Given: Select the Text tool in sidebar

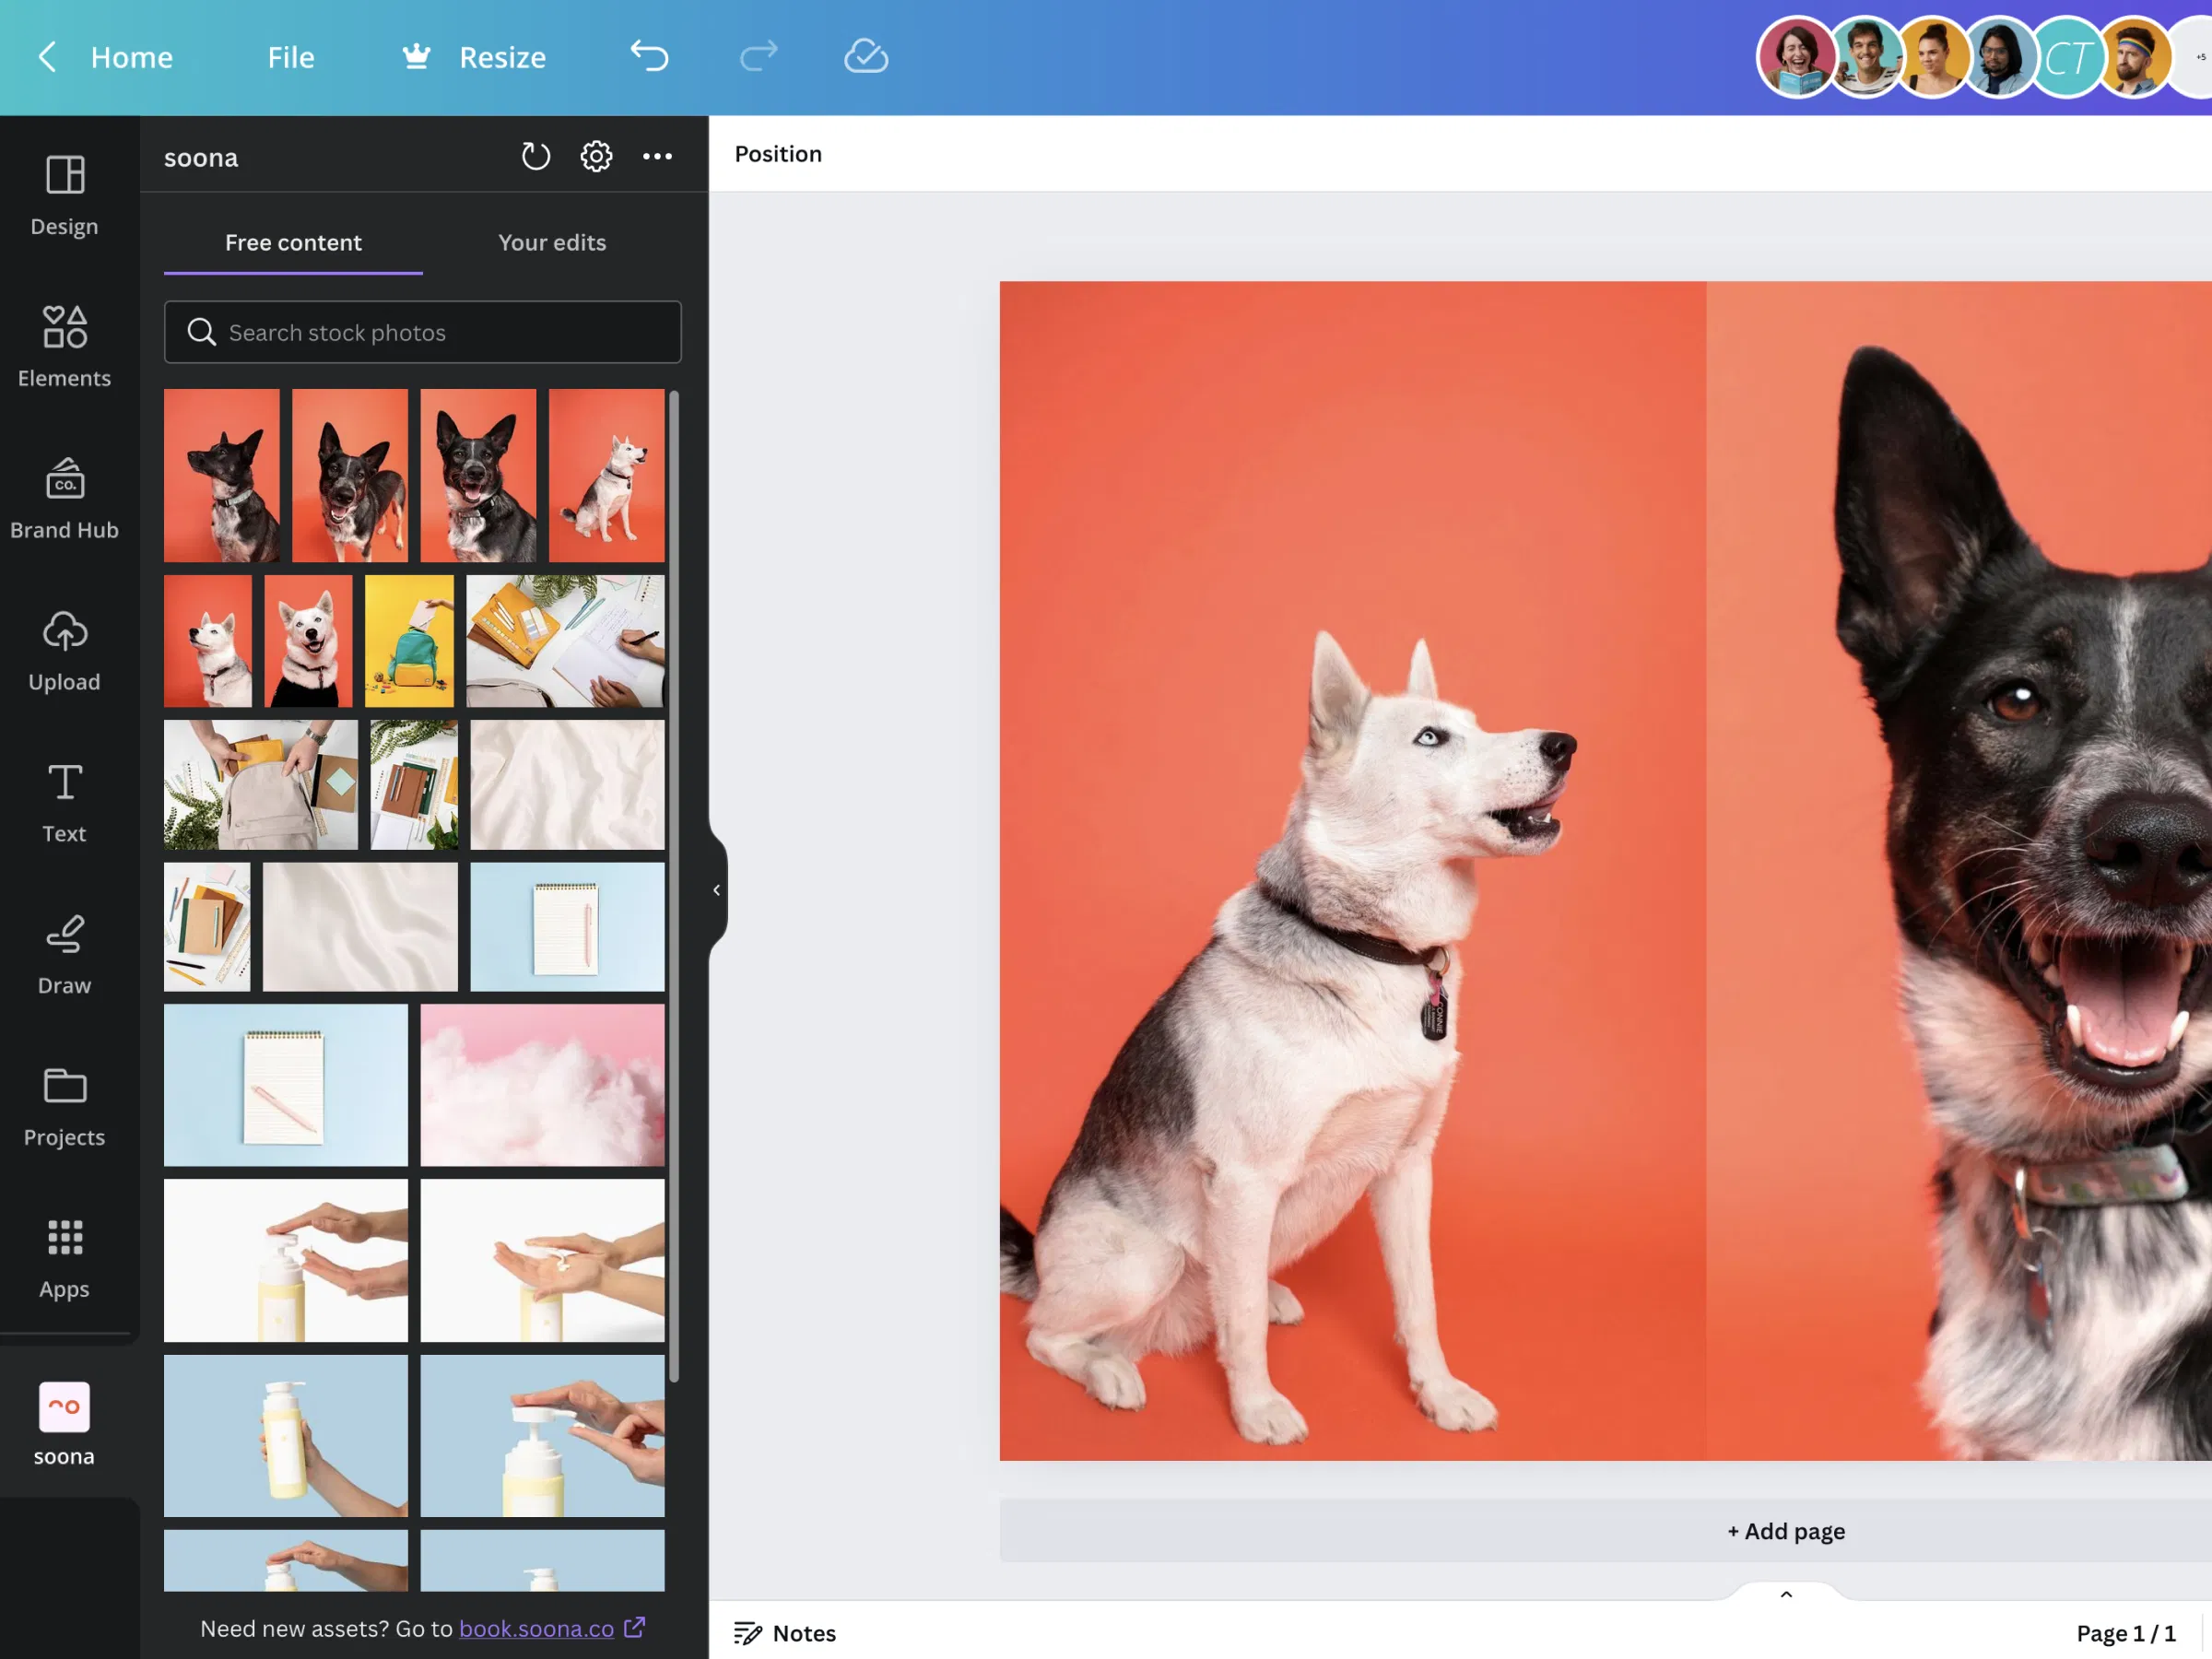Looking at the screenshot, I should tap(64, 803).
